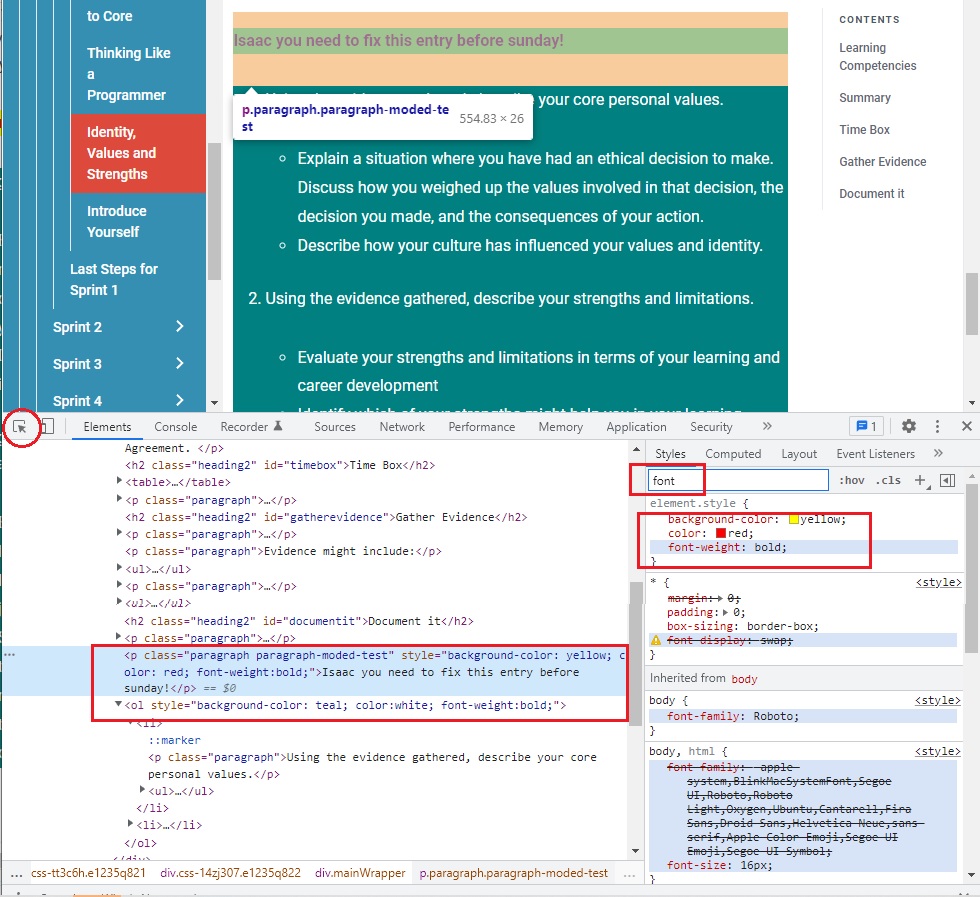
Task: Open the DevTools three-dot menu
Action: tap(937, 426)
